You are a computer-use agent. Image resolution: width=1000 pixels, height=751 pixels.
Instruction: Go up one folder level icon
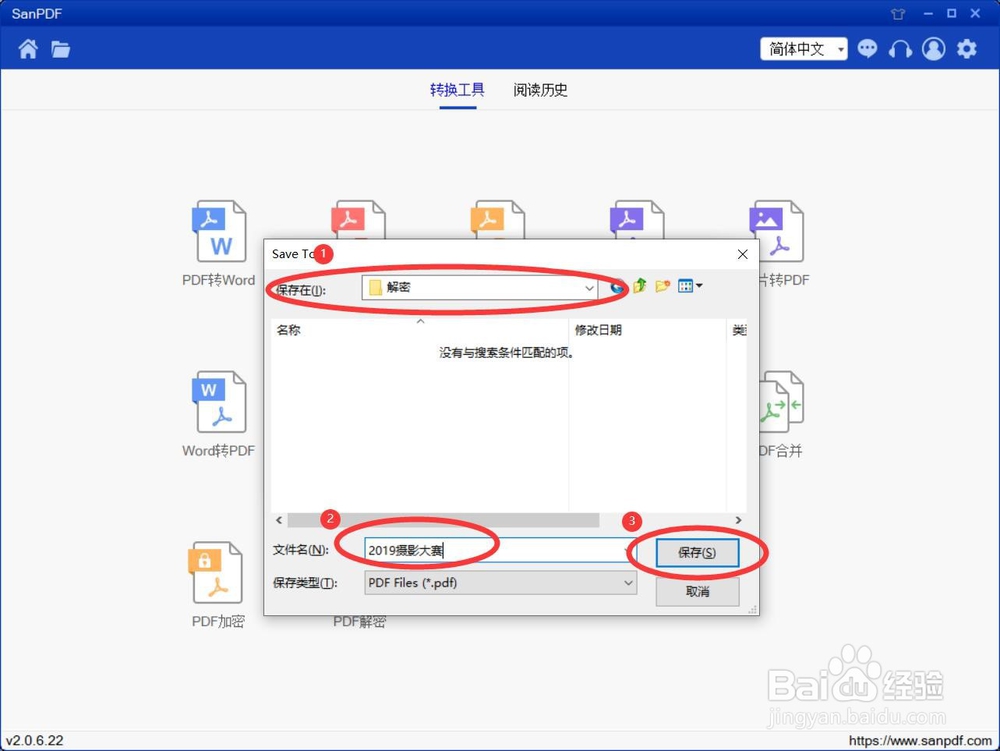pos(639,286)
